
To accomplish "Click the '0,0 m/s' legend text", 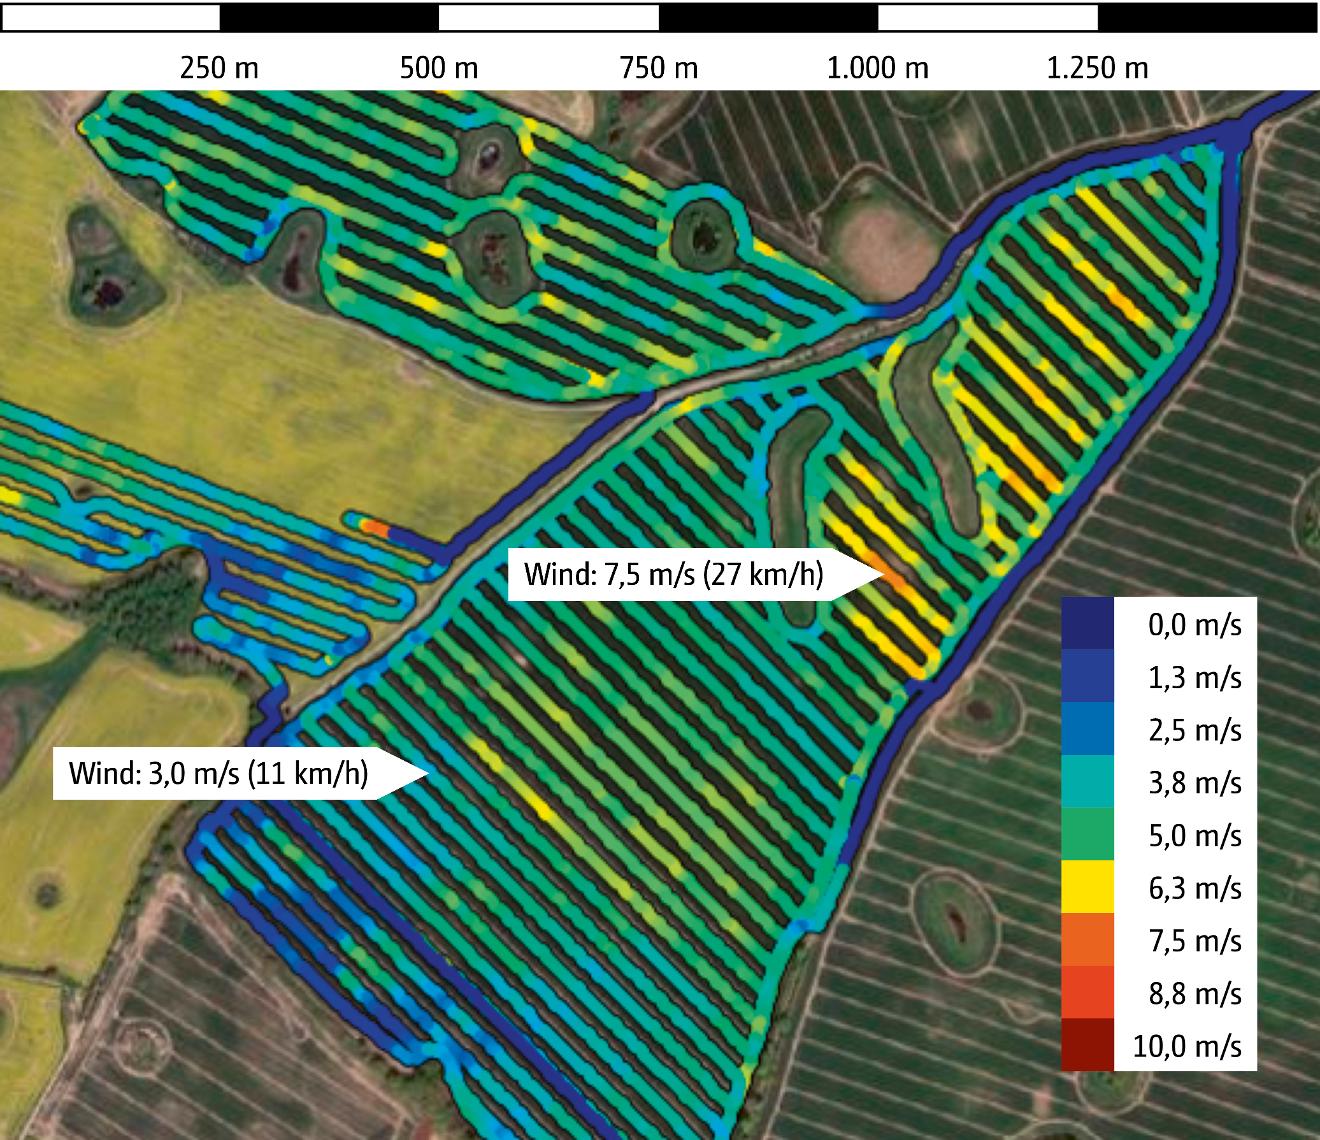I will 1195,625.
